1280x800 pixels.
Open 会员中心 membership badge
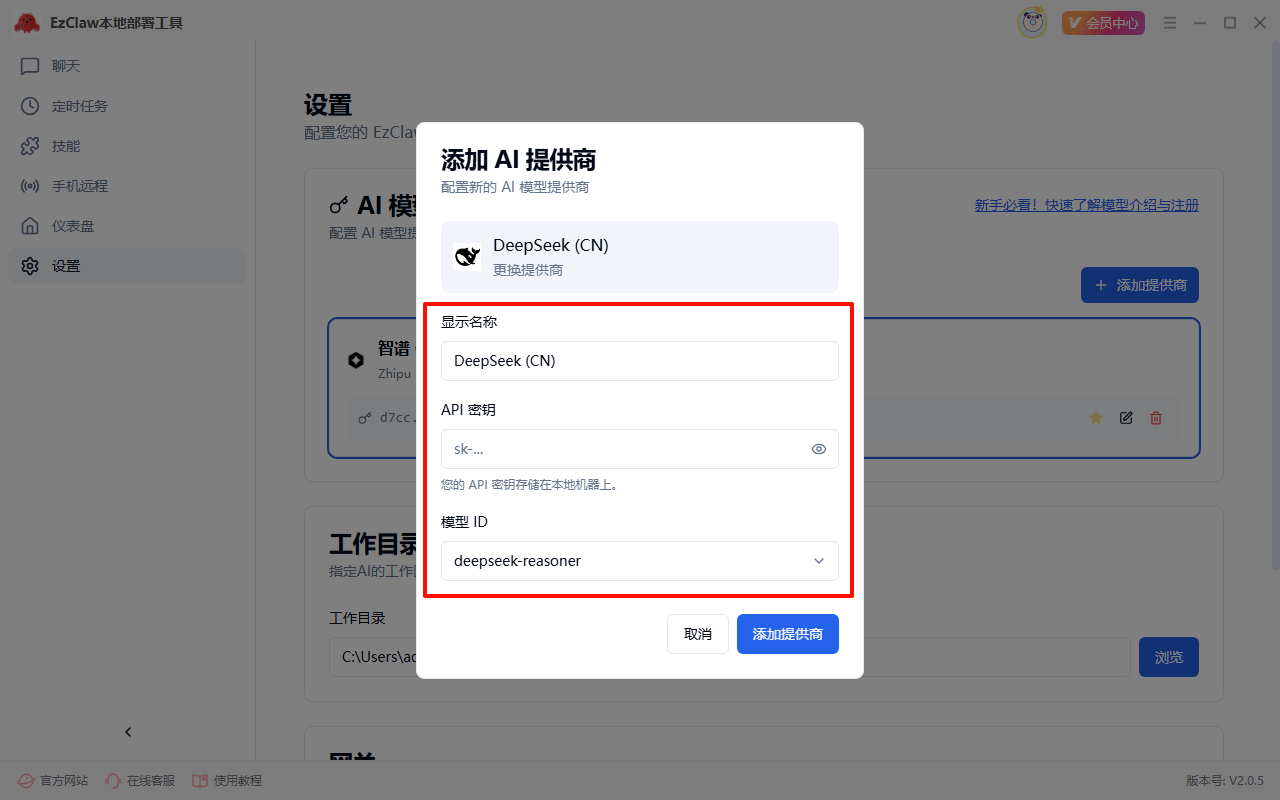[x=1103, y=23]
